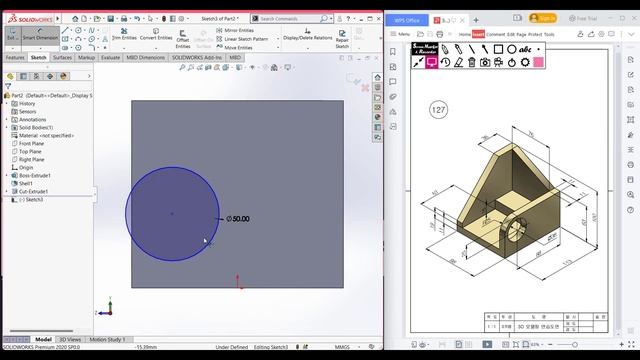Screen dimensions: 640x360
Task: Cancel the sketch with red X corner icon
Action: click(x=365, y=88)
